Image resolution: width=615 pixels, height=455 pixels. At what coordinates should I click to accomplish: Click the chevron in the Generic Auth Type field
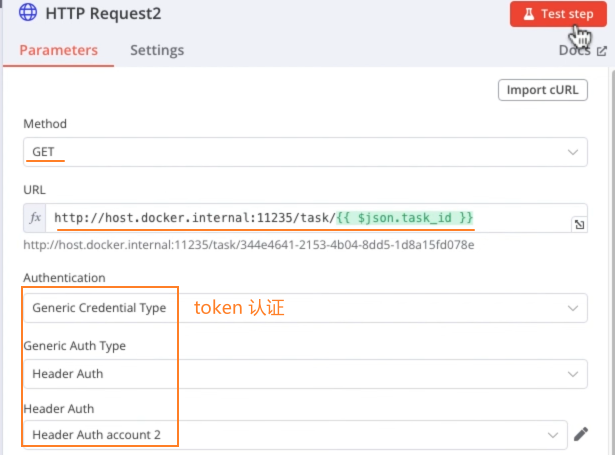click(573, 373)
